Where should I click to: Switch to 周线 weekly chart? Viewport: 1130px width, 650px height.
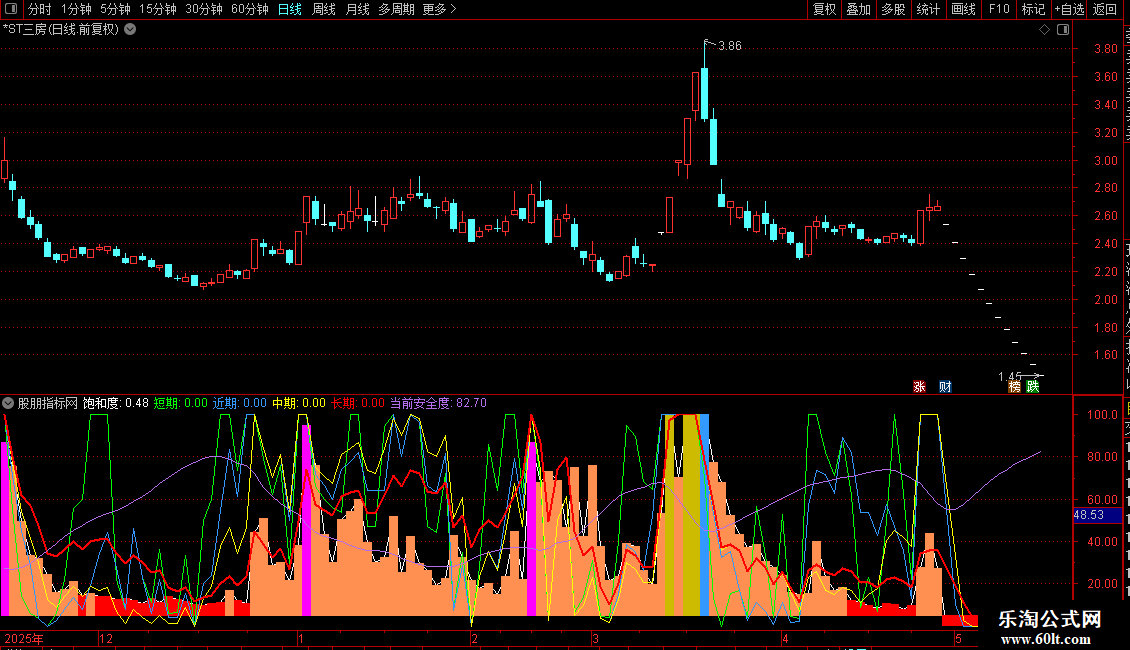point(324,9)
